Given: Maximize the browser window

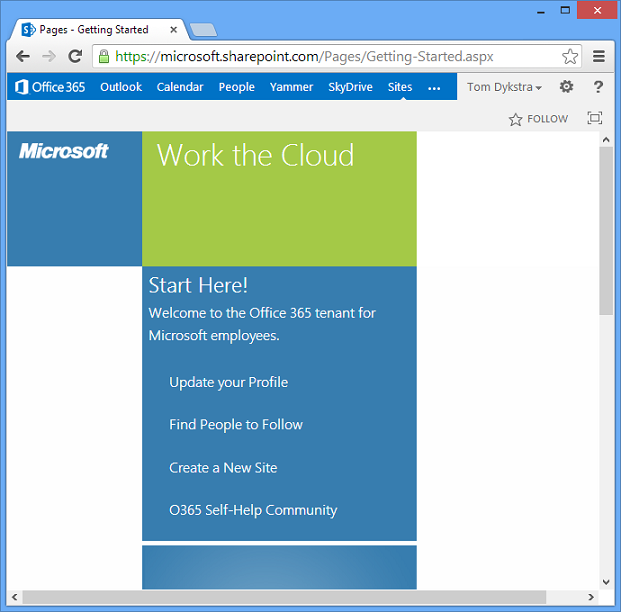Looking at the screenshot, I should [x=565, y=10].
